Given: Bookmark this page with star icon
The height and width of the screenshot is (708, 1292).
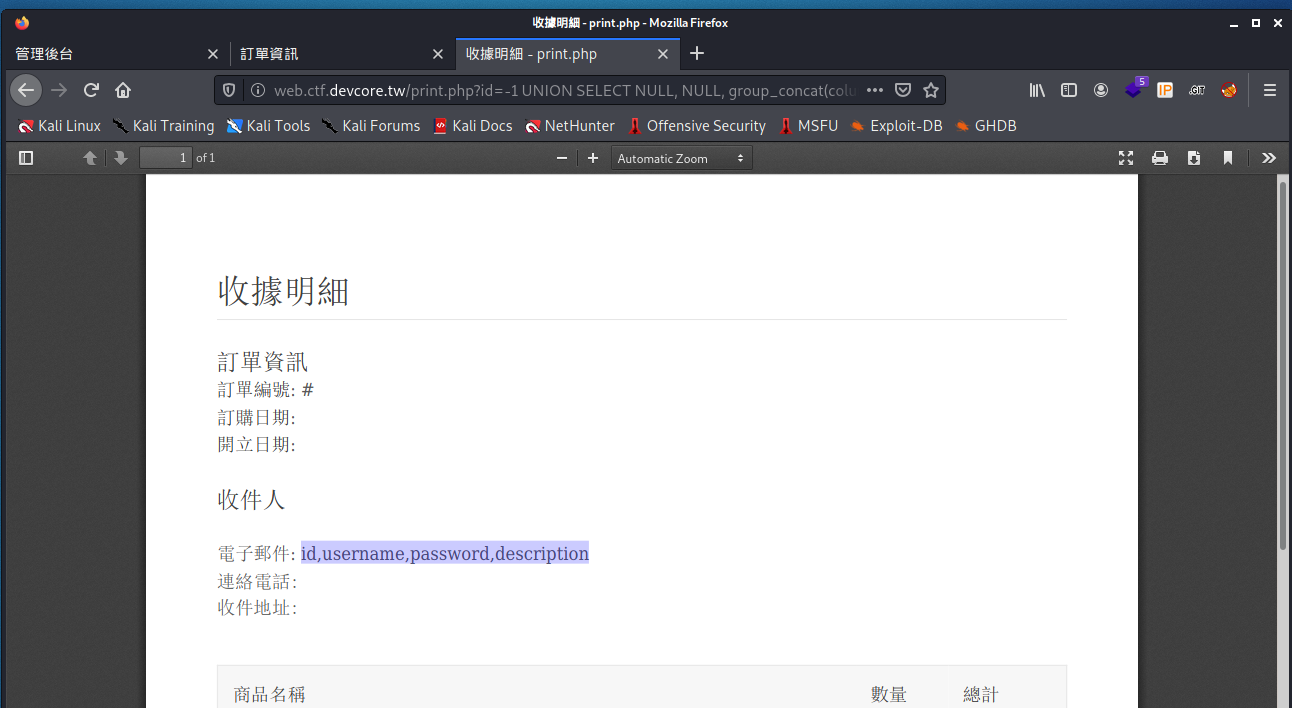Looking at the screenshot, I should coord(931,90).
